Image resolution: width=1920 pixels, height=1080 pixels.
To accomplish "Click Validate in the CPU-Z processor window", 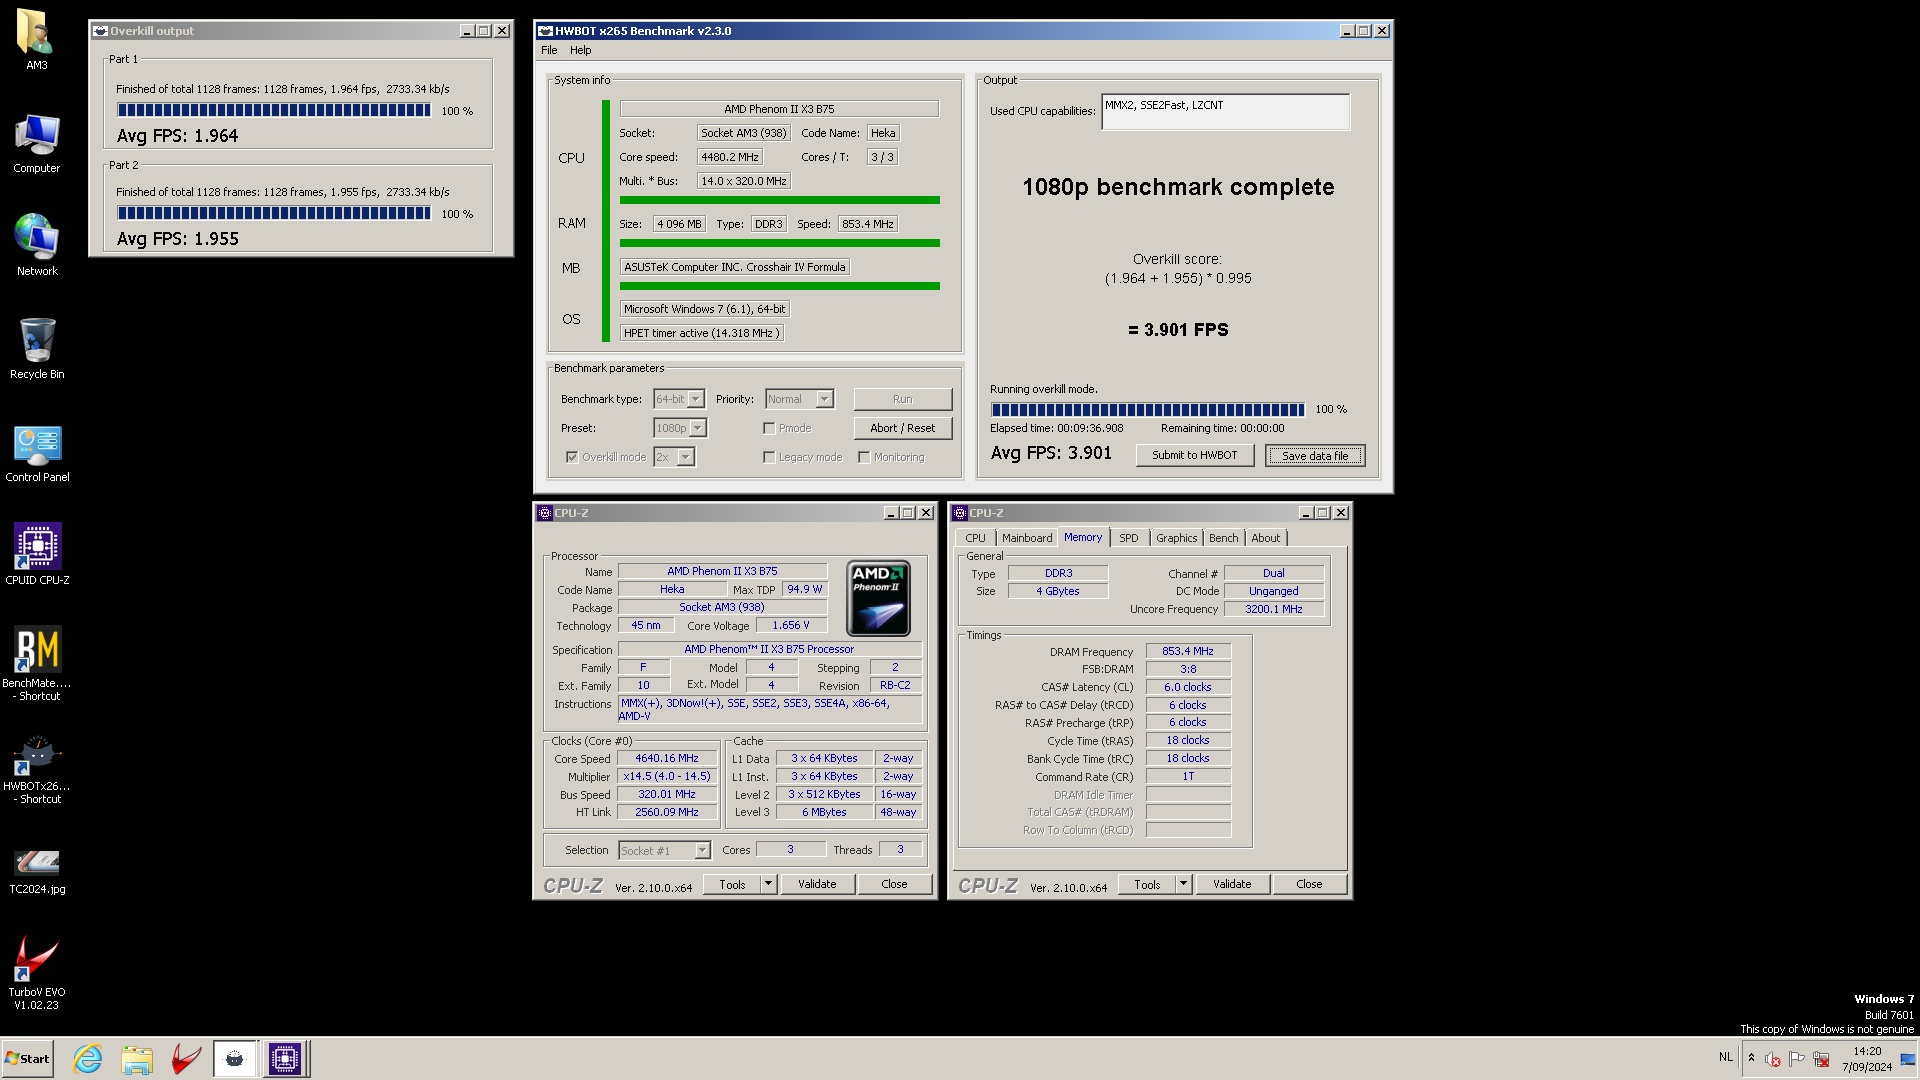I will (x=817, y=884).
